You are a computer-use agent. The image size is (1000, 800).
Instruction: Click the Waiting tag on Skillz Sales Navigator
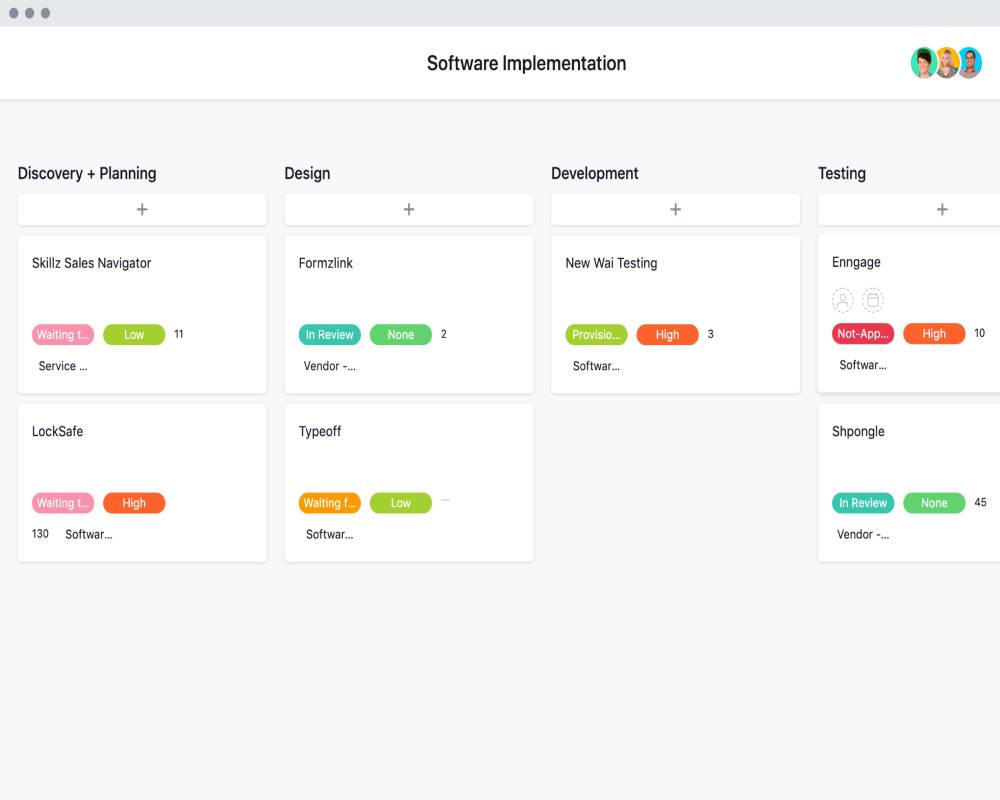click(63, 334)
